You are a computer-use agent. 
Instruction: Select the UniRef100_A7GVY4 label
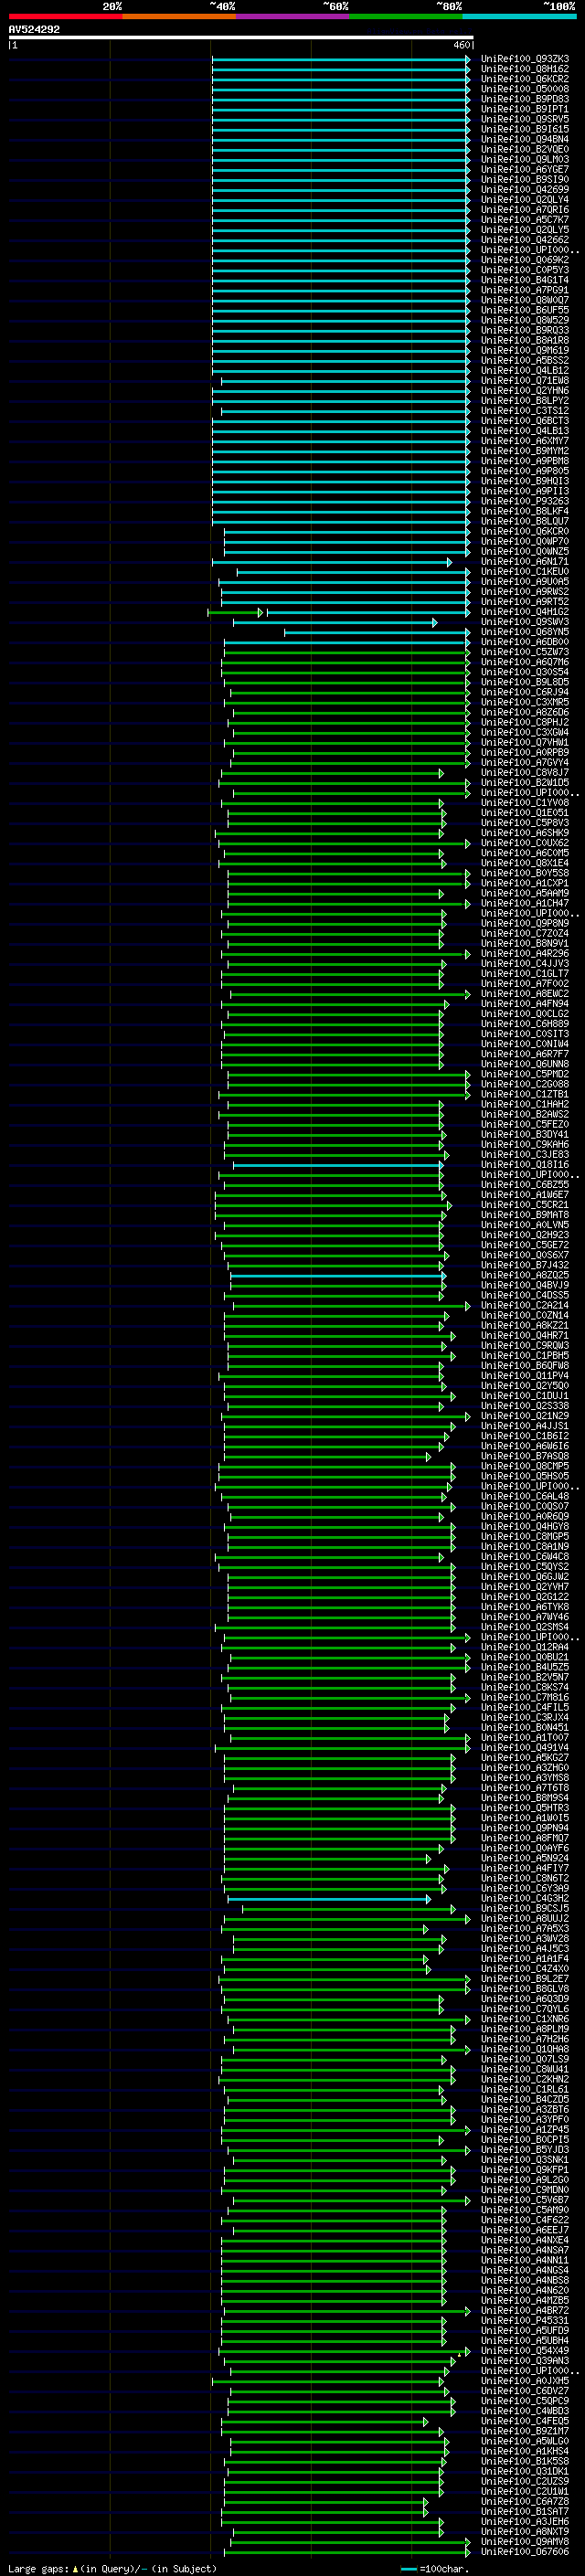point(525,763)
